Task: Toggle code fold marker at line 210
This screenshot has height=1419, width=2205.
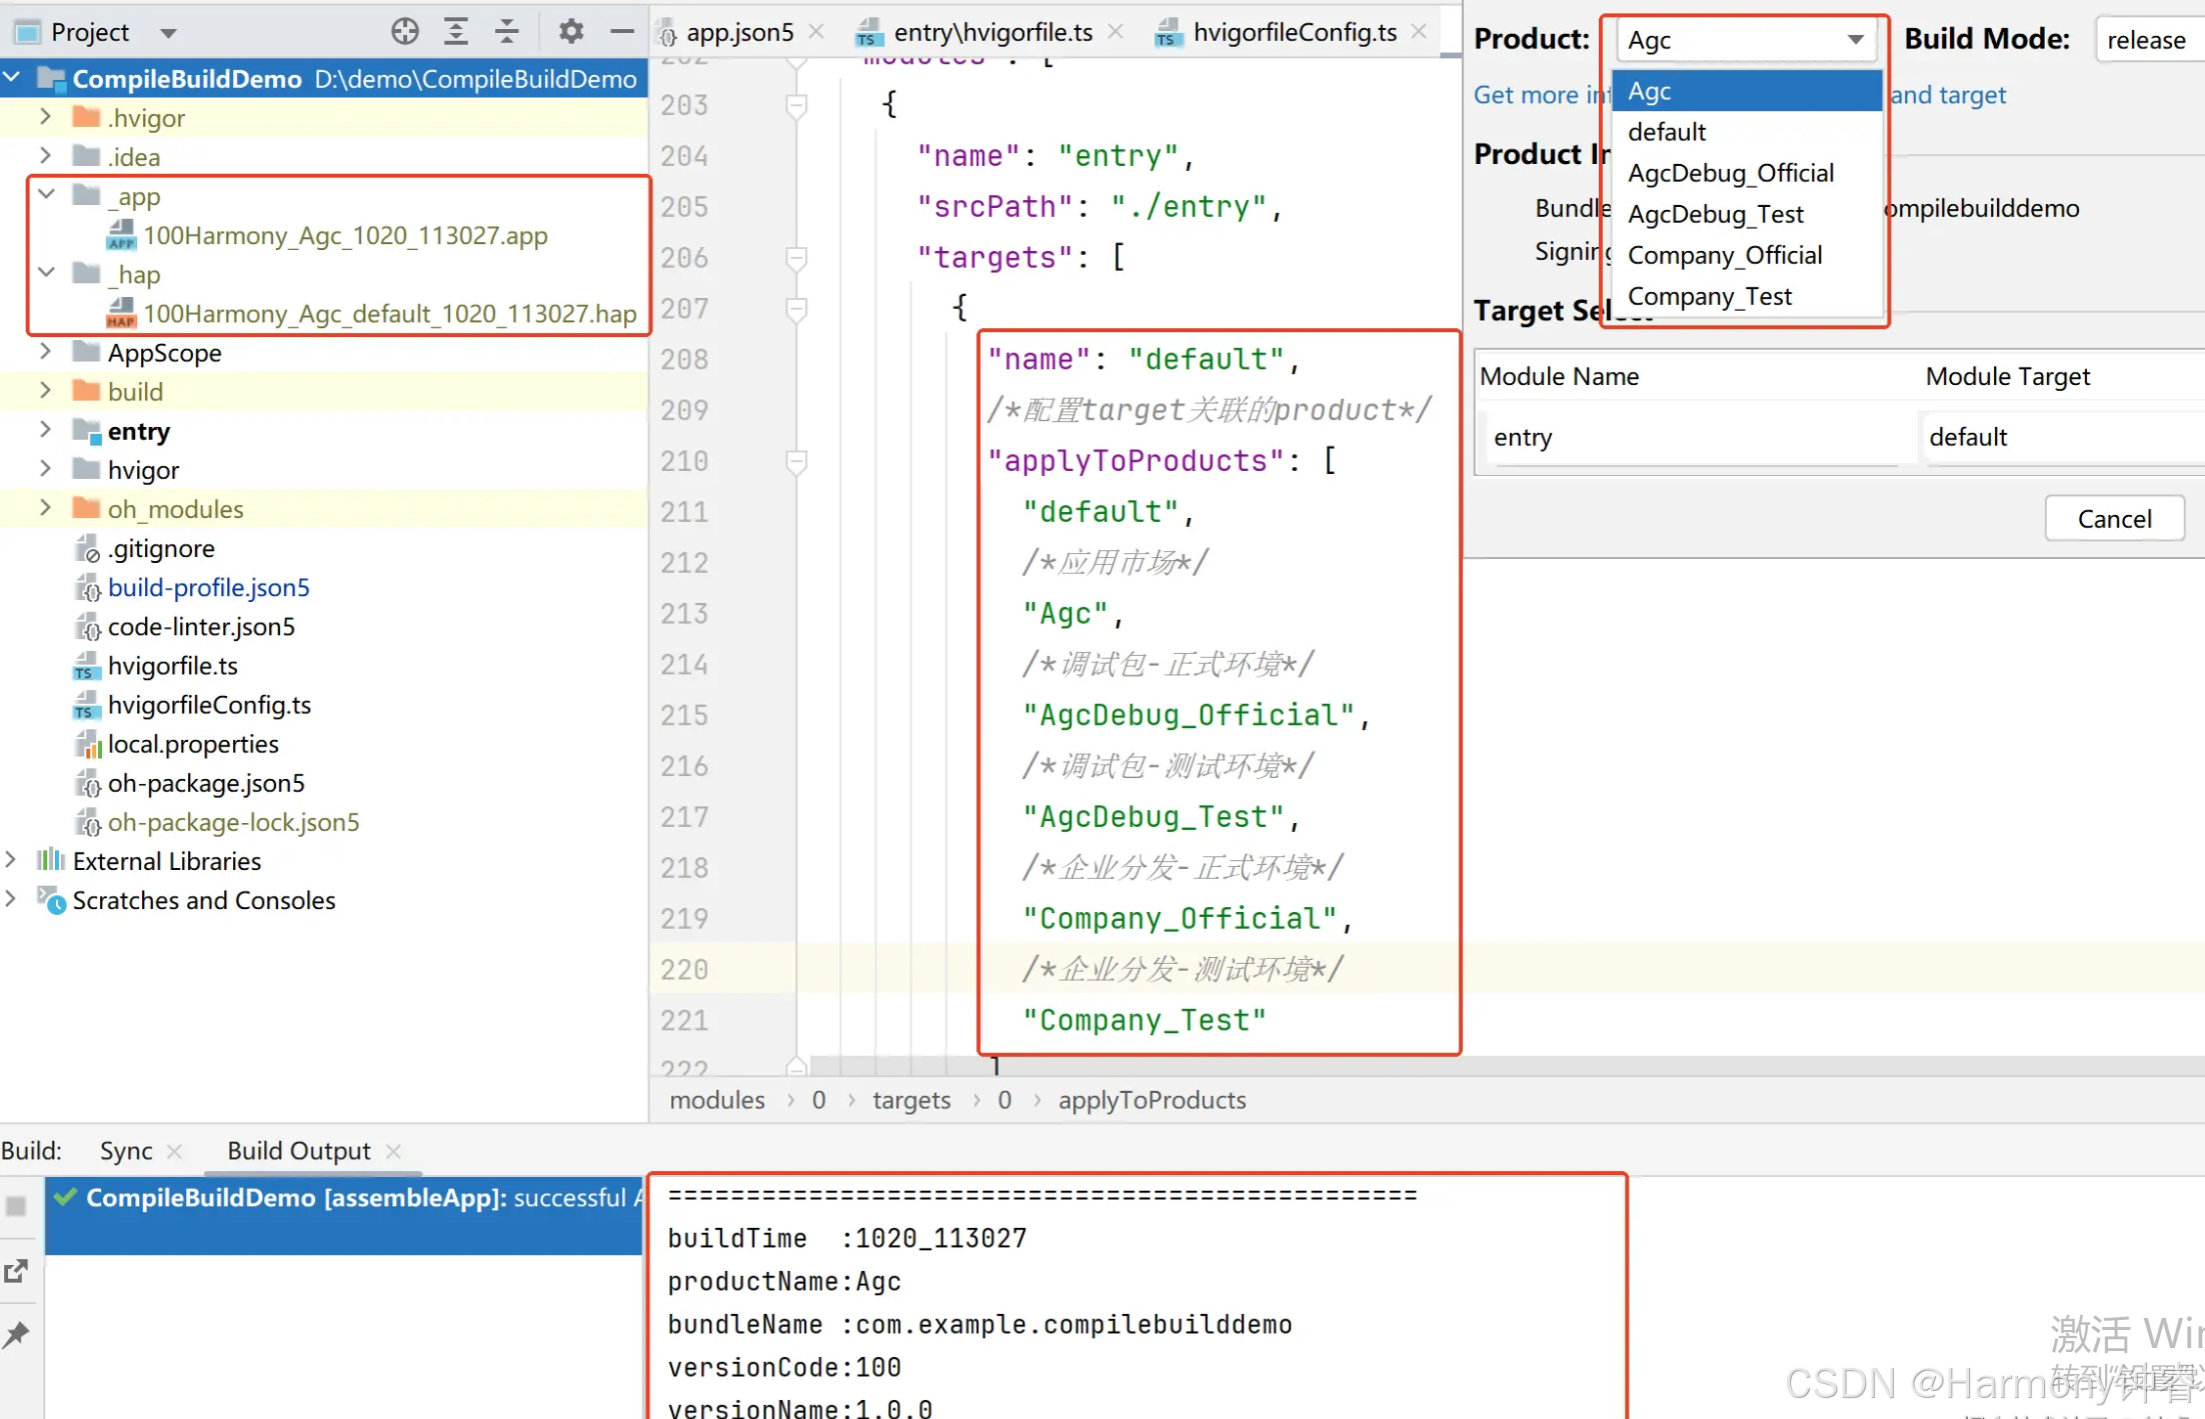Action: tap(797, 461)
